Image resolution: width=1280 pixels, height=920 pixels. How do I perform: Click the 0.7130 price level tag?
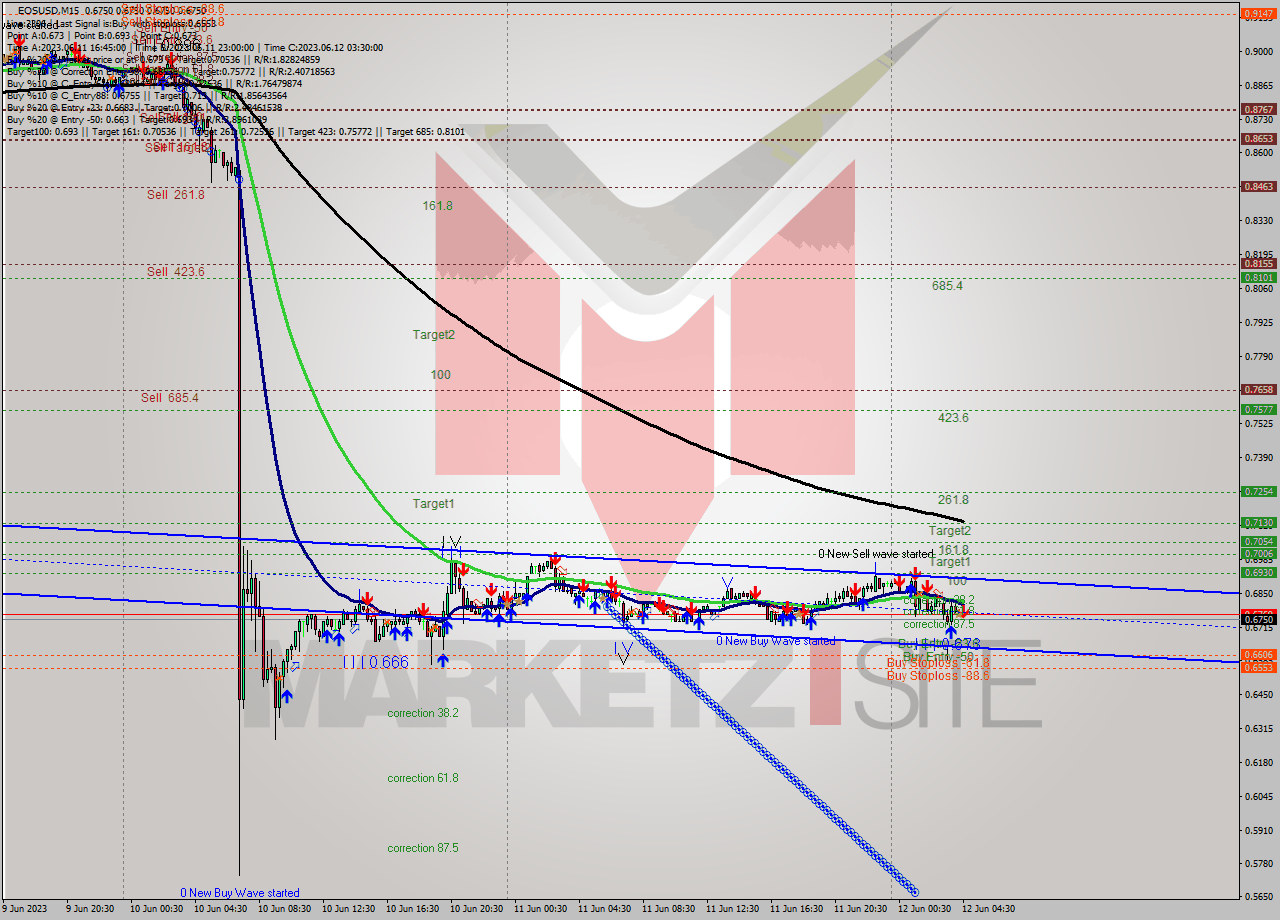(x=1258, y=523)
